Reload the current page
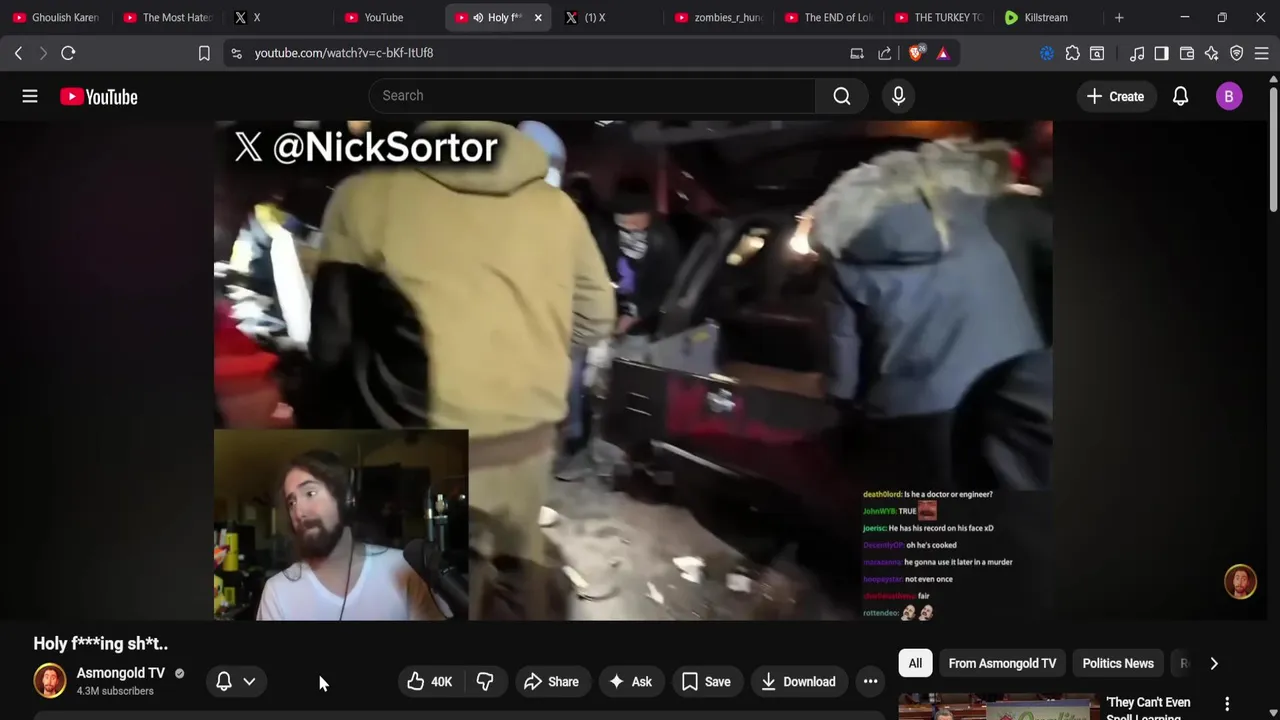1280x720 pixels. (68, 53)
